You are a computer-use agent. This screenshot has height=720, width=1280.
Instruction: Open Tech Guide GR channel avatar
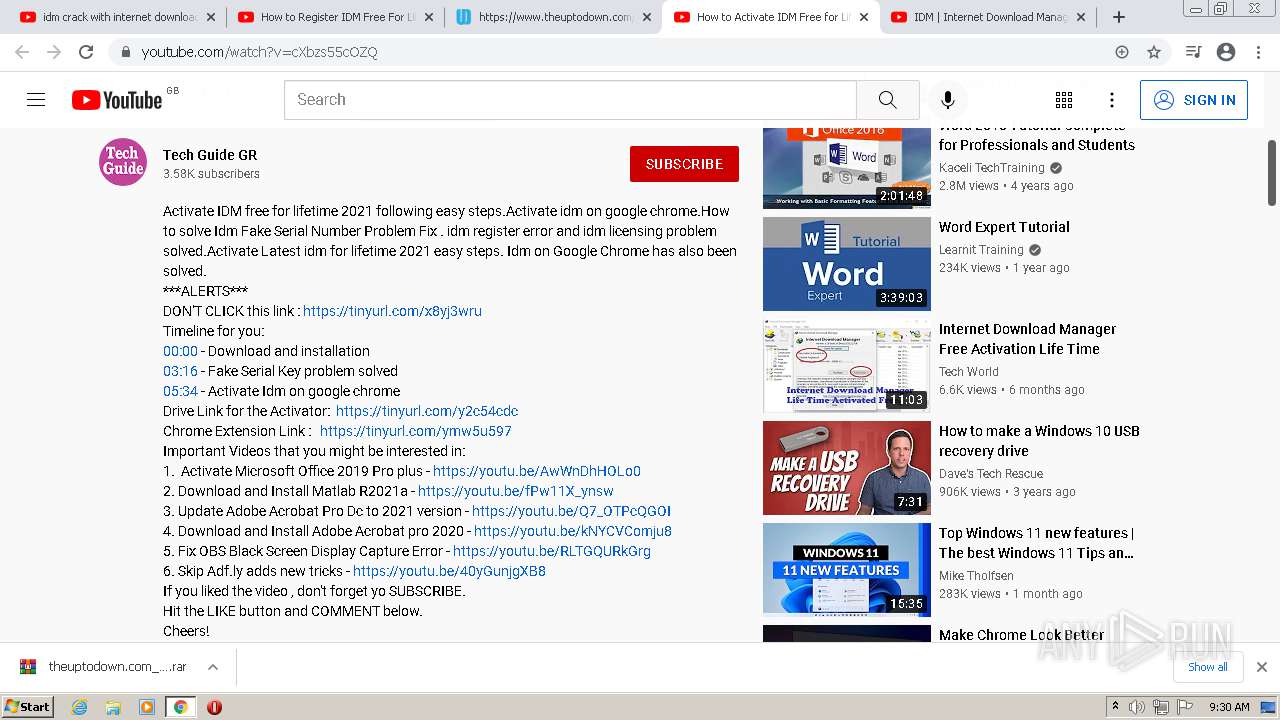pyautogui.click(x=123, y=162)
